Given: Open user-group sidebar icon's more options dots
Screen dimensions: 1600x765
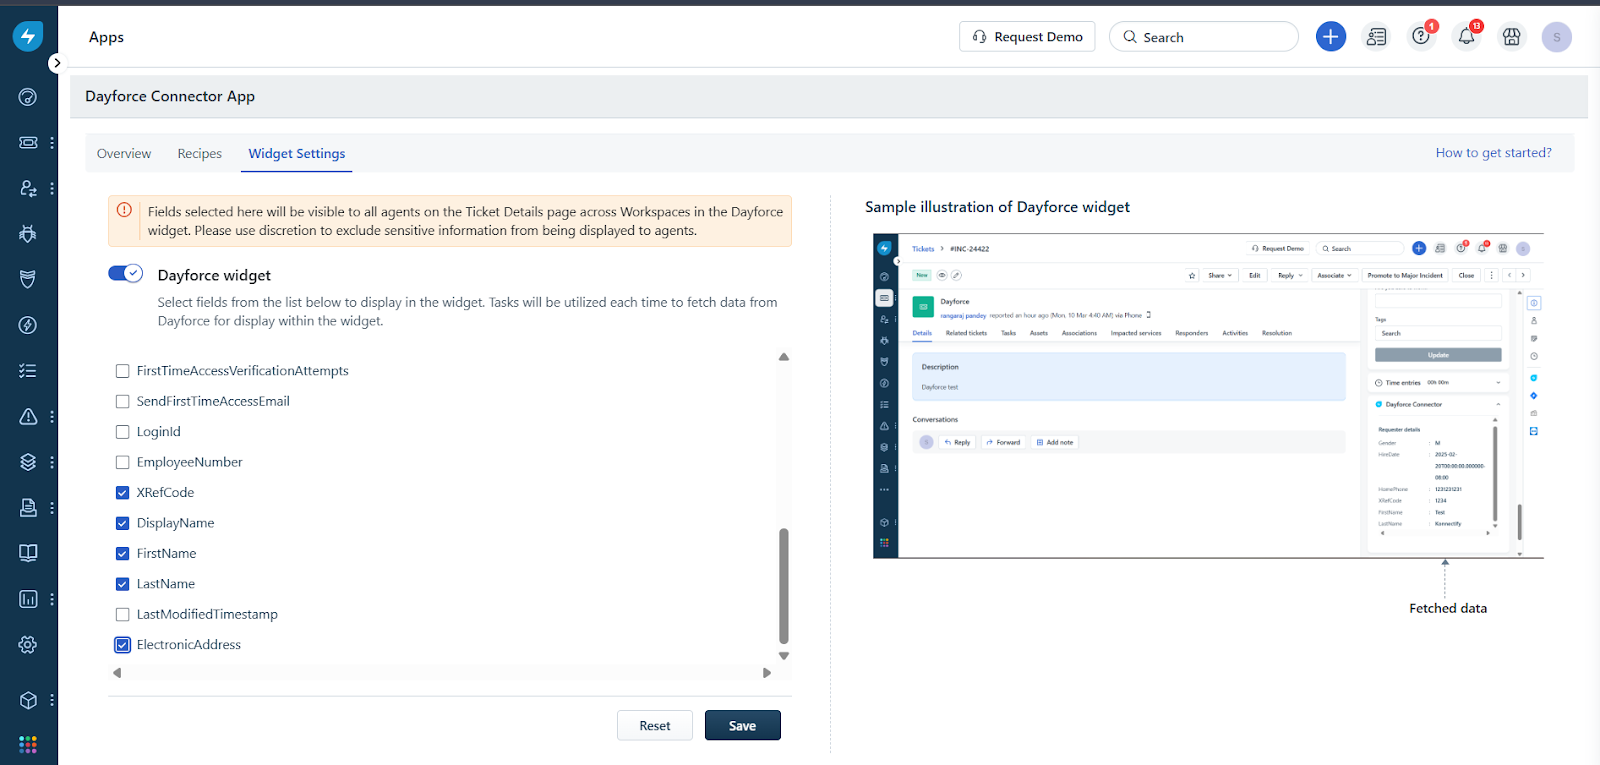Looking at the screenshot, I should click(x=52, y=188).
